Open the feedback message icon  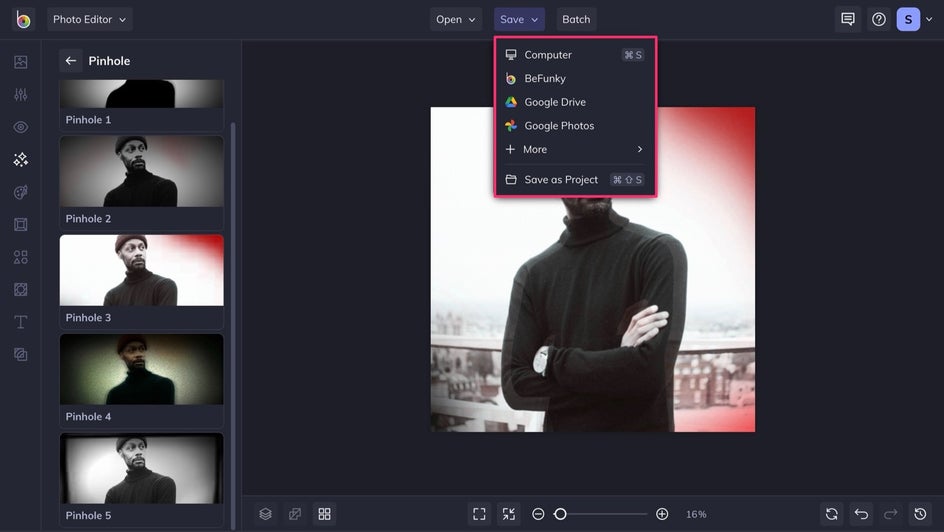point(848,19)
